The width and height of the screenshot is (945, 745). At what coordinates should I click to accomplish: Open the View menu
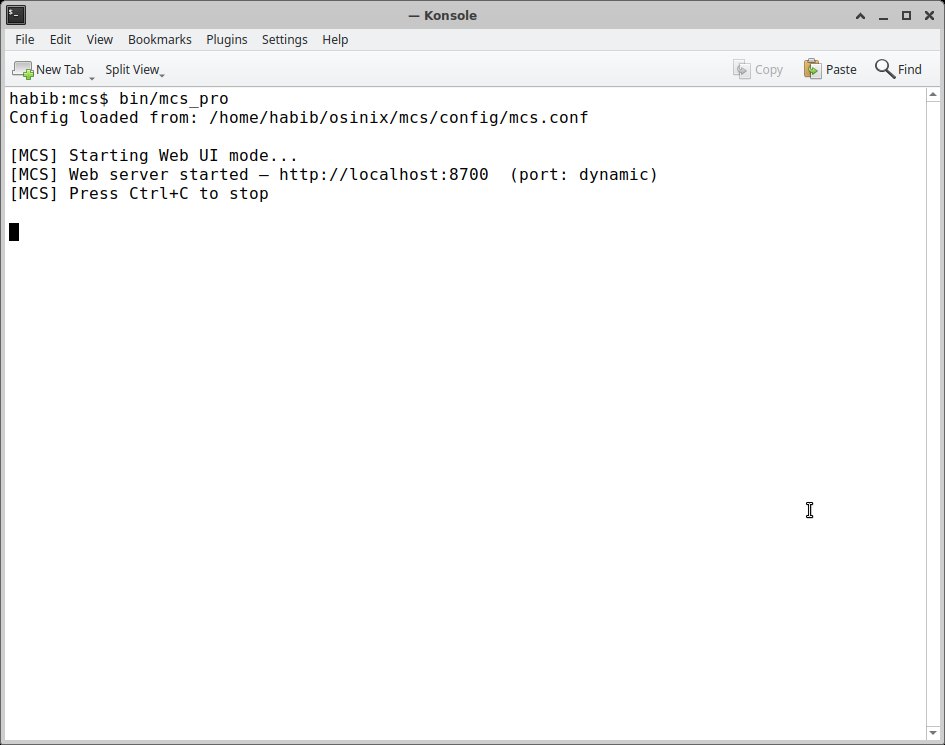click(x=99, y=40)
